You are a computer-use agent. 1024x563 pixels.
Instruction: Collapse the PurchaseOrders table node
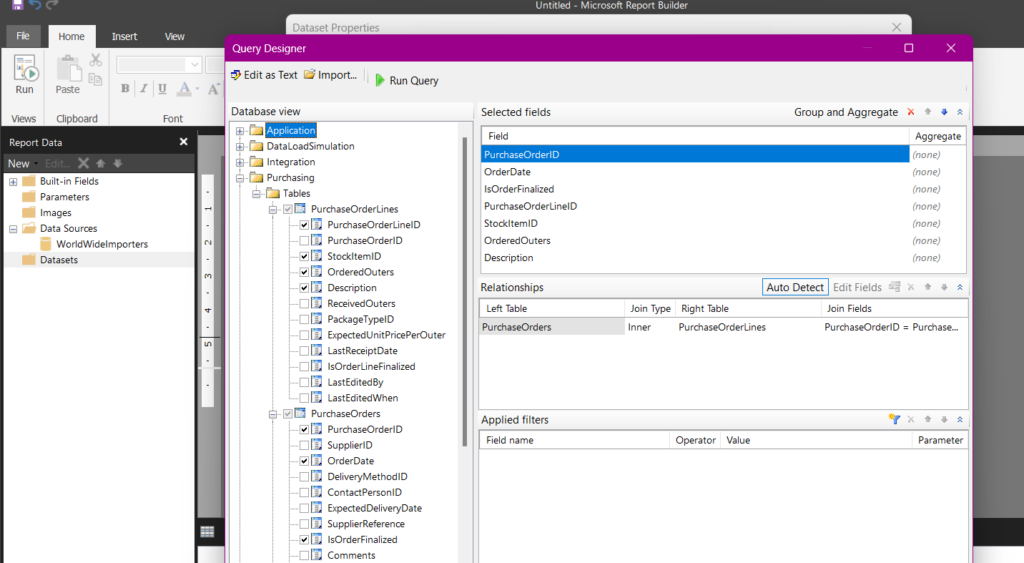273,414
